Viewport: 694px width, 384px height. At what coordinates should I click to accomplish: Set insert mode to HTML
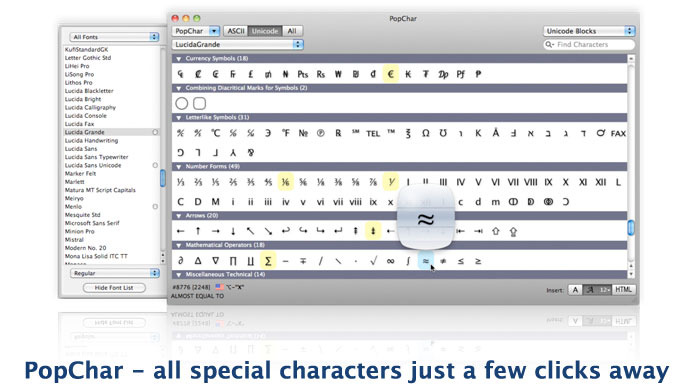[623, 290]
